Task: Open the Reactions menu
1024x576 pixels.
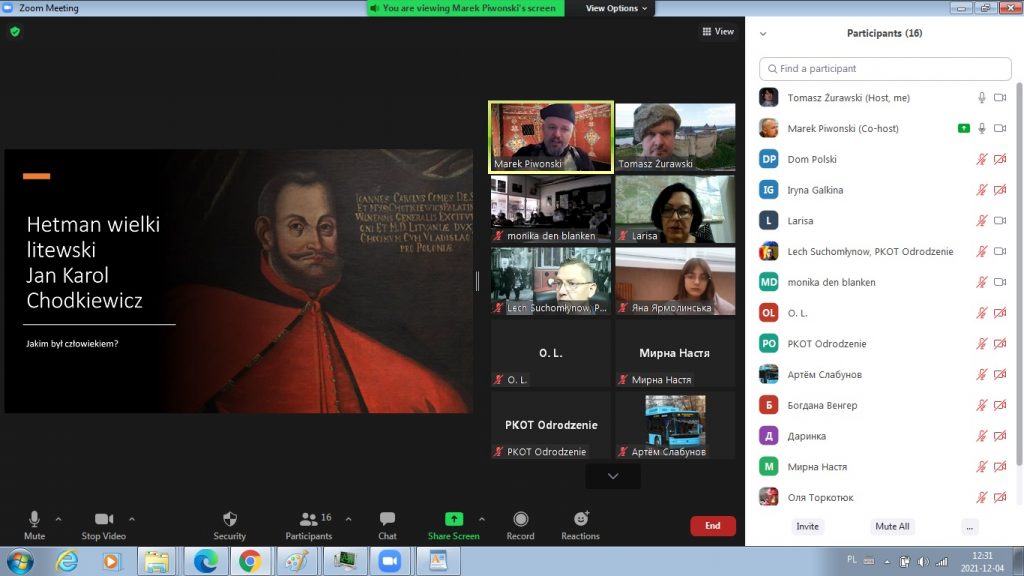Action: coord(580,520)
